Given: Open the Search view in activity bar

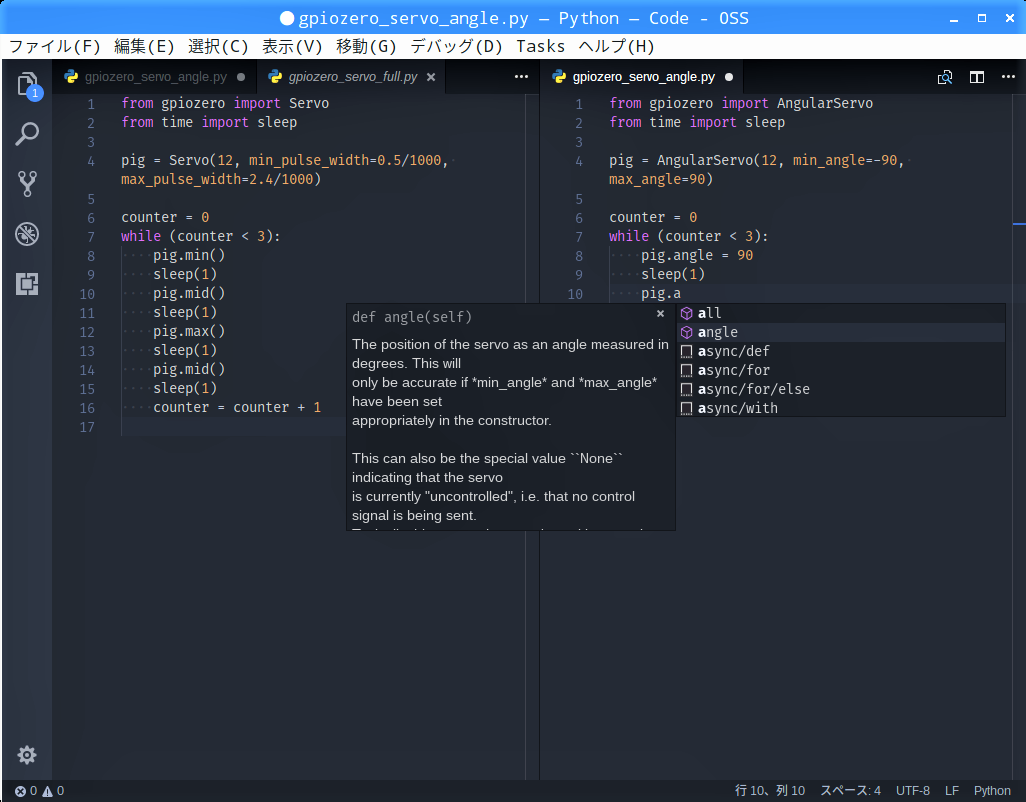Looking at the screenshot, I should point(27,134).
